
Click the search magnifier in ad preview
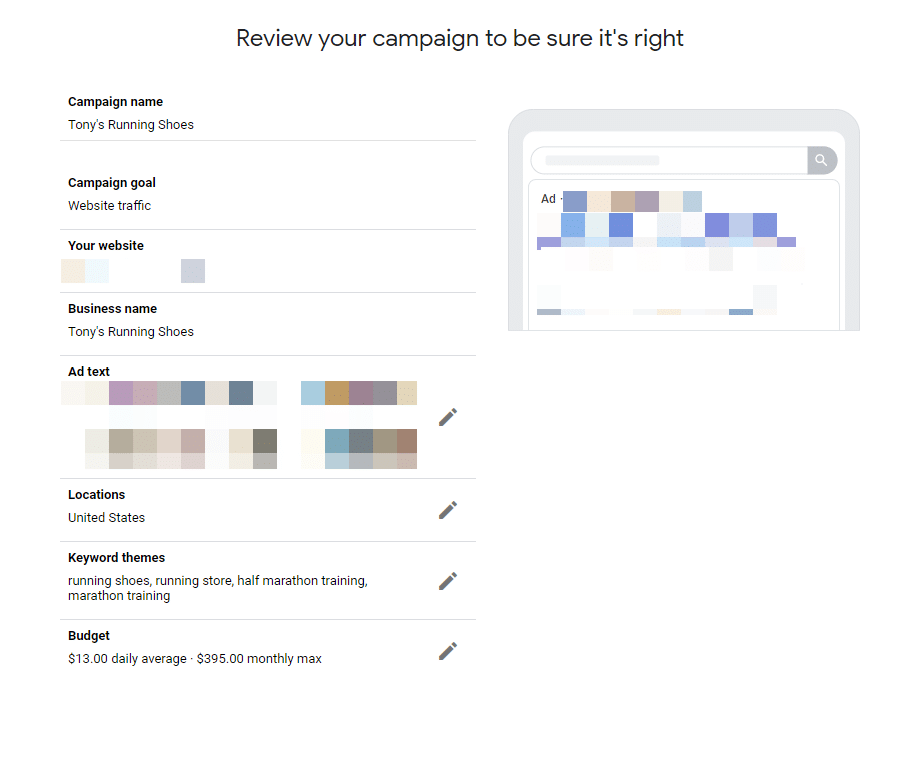pyautogui.click(x=821, y=160)
